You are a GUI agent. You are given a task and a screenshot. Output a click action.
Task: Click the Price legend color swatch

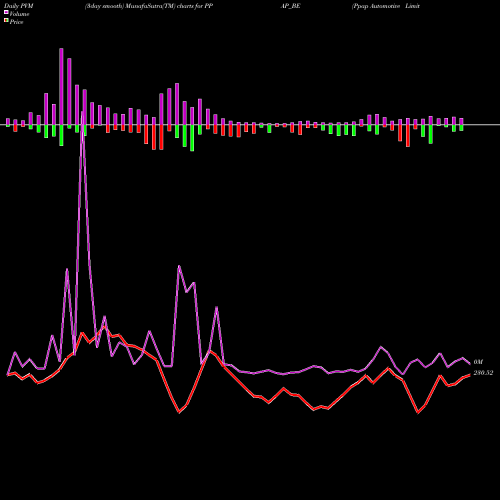click(x=6, y=21)
